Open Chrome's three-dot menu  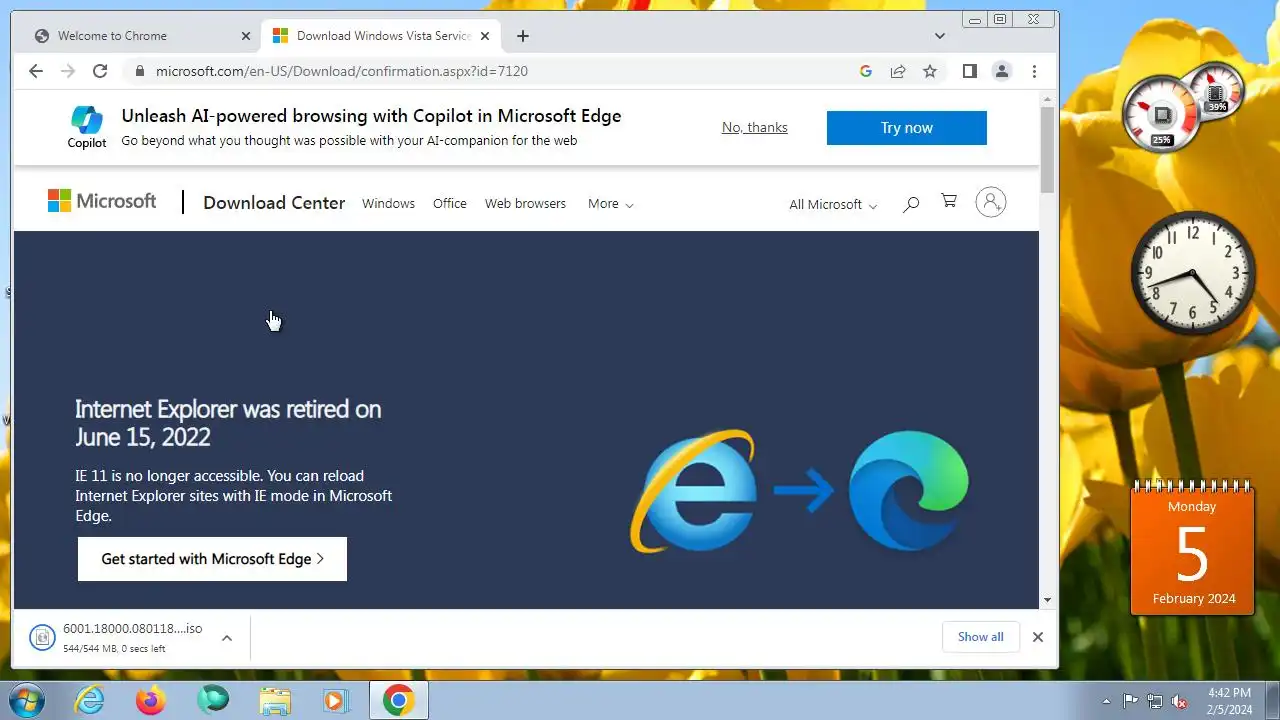[1034, 71]
